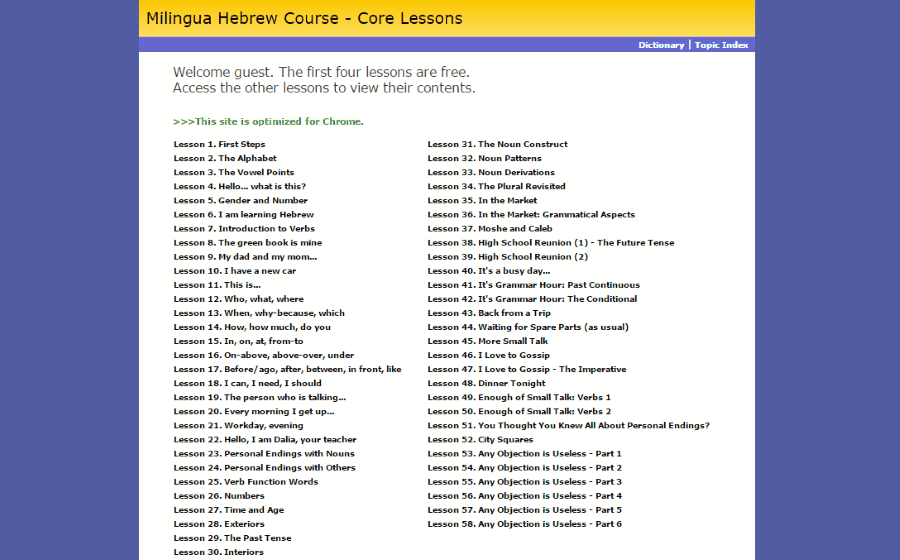Image resolution: width=900 pixels, height=560 pixels.
Task: Open Lesson 16. On-above, above-over, under
Action: 264,355
